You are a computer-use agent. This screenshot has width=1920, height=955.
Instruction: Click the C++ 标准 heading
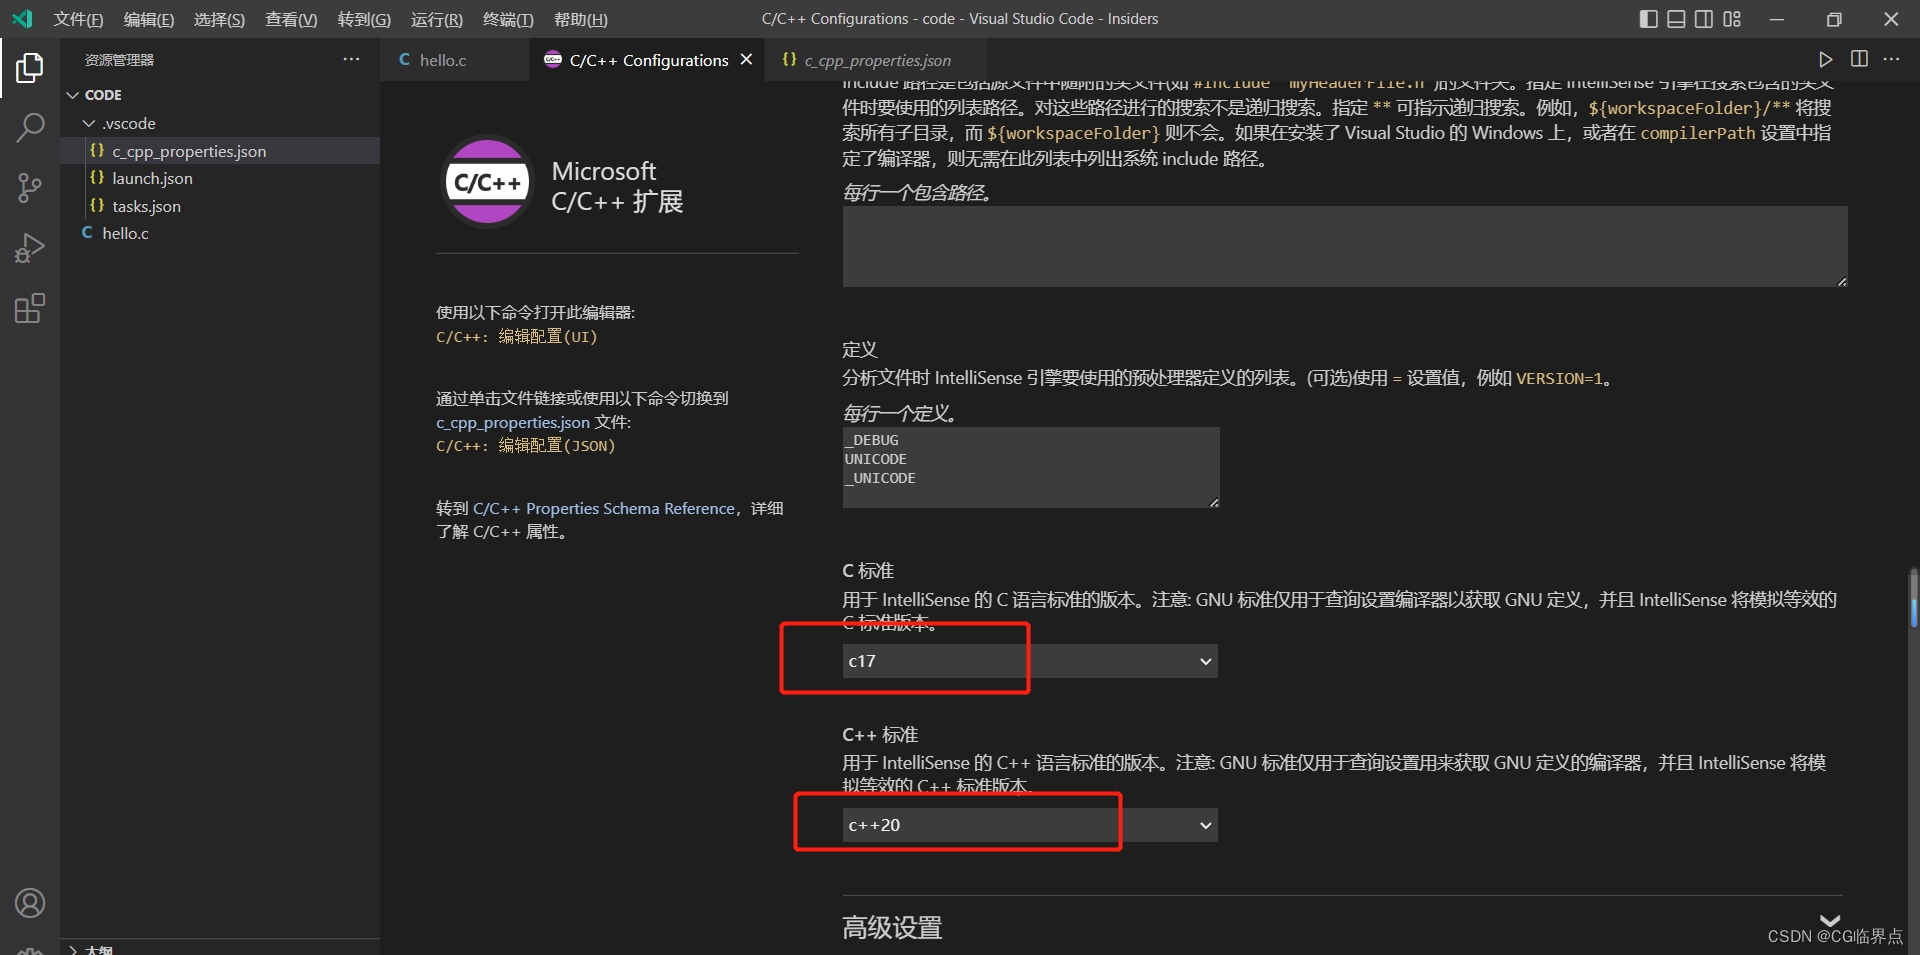coord(880,735)
